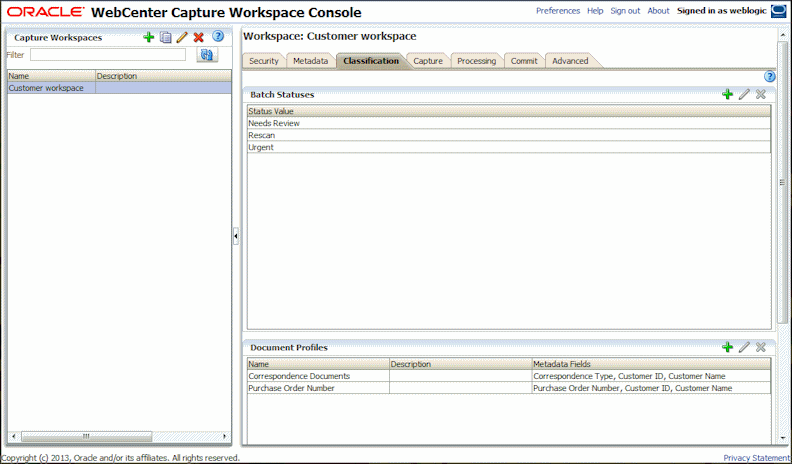Open Preferences link
This screenshot has height=464, width=792.
click(x=558, y=11)
